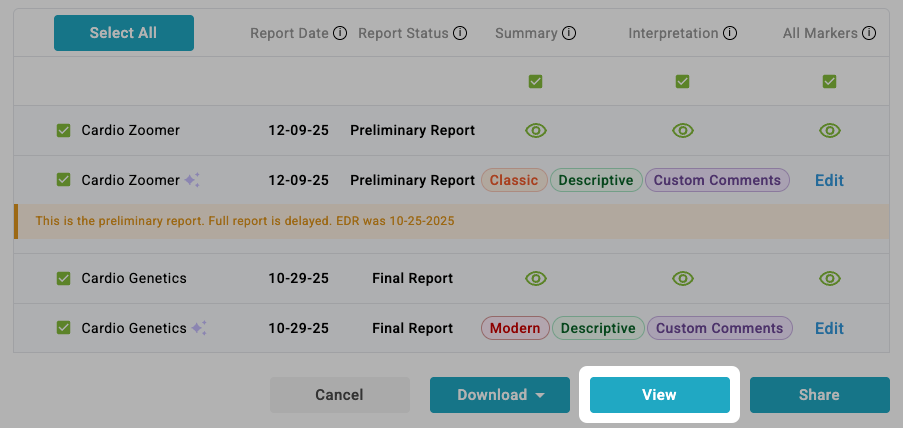Click the Modern style tag
Image resolution: width=903 pixels, height=428 pixels.
[x=515, y=328]
